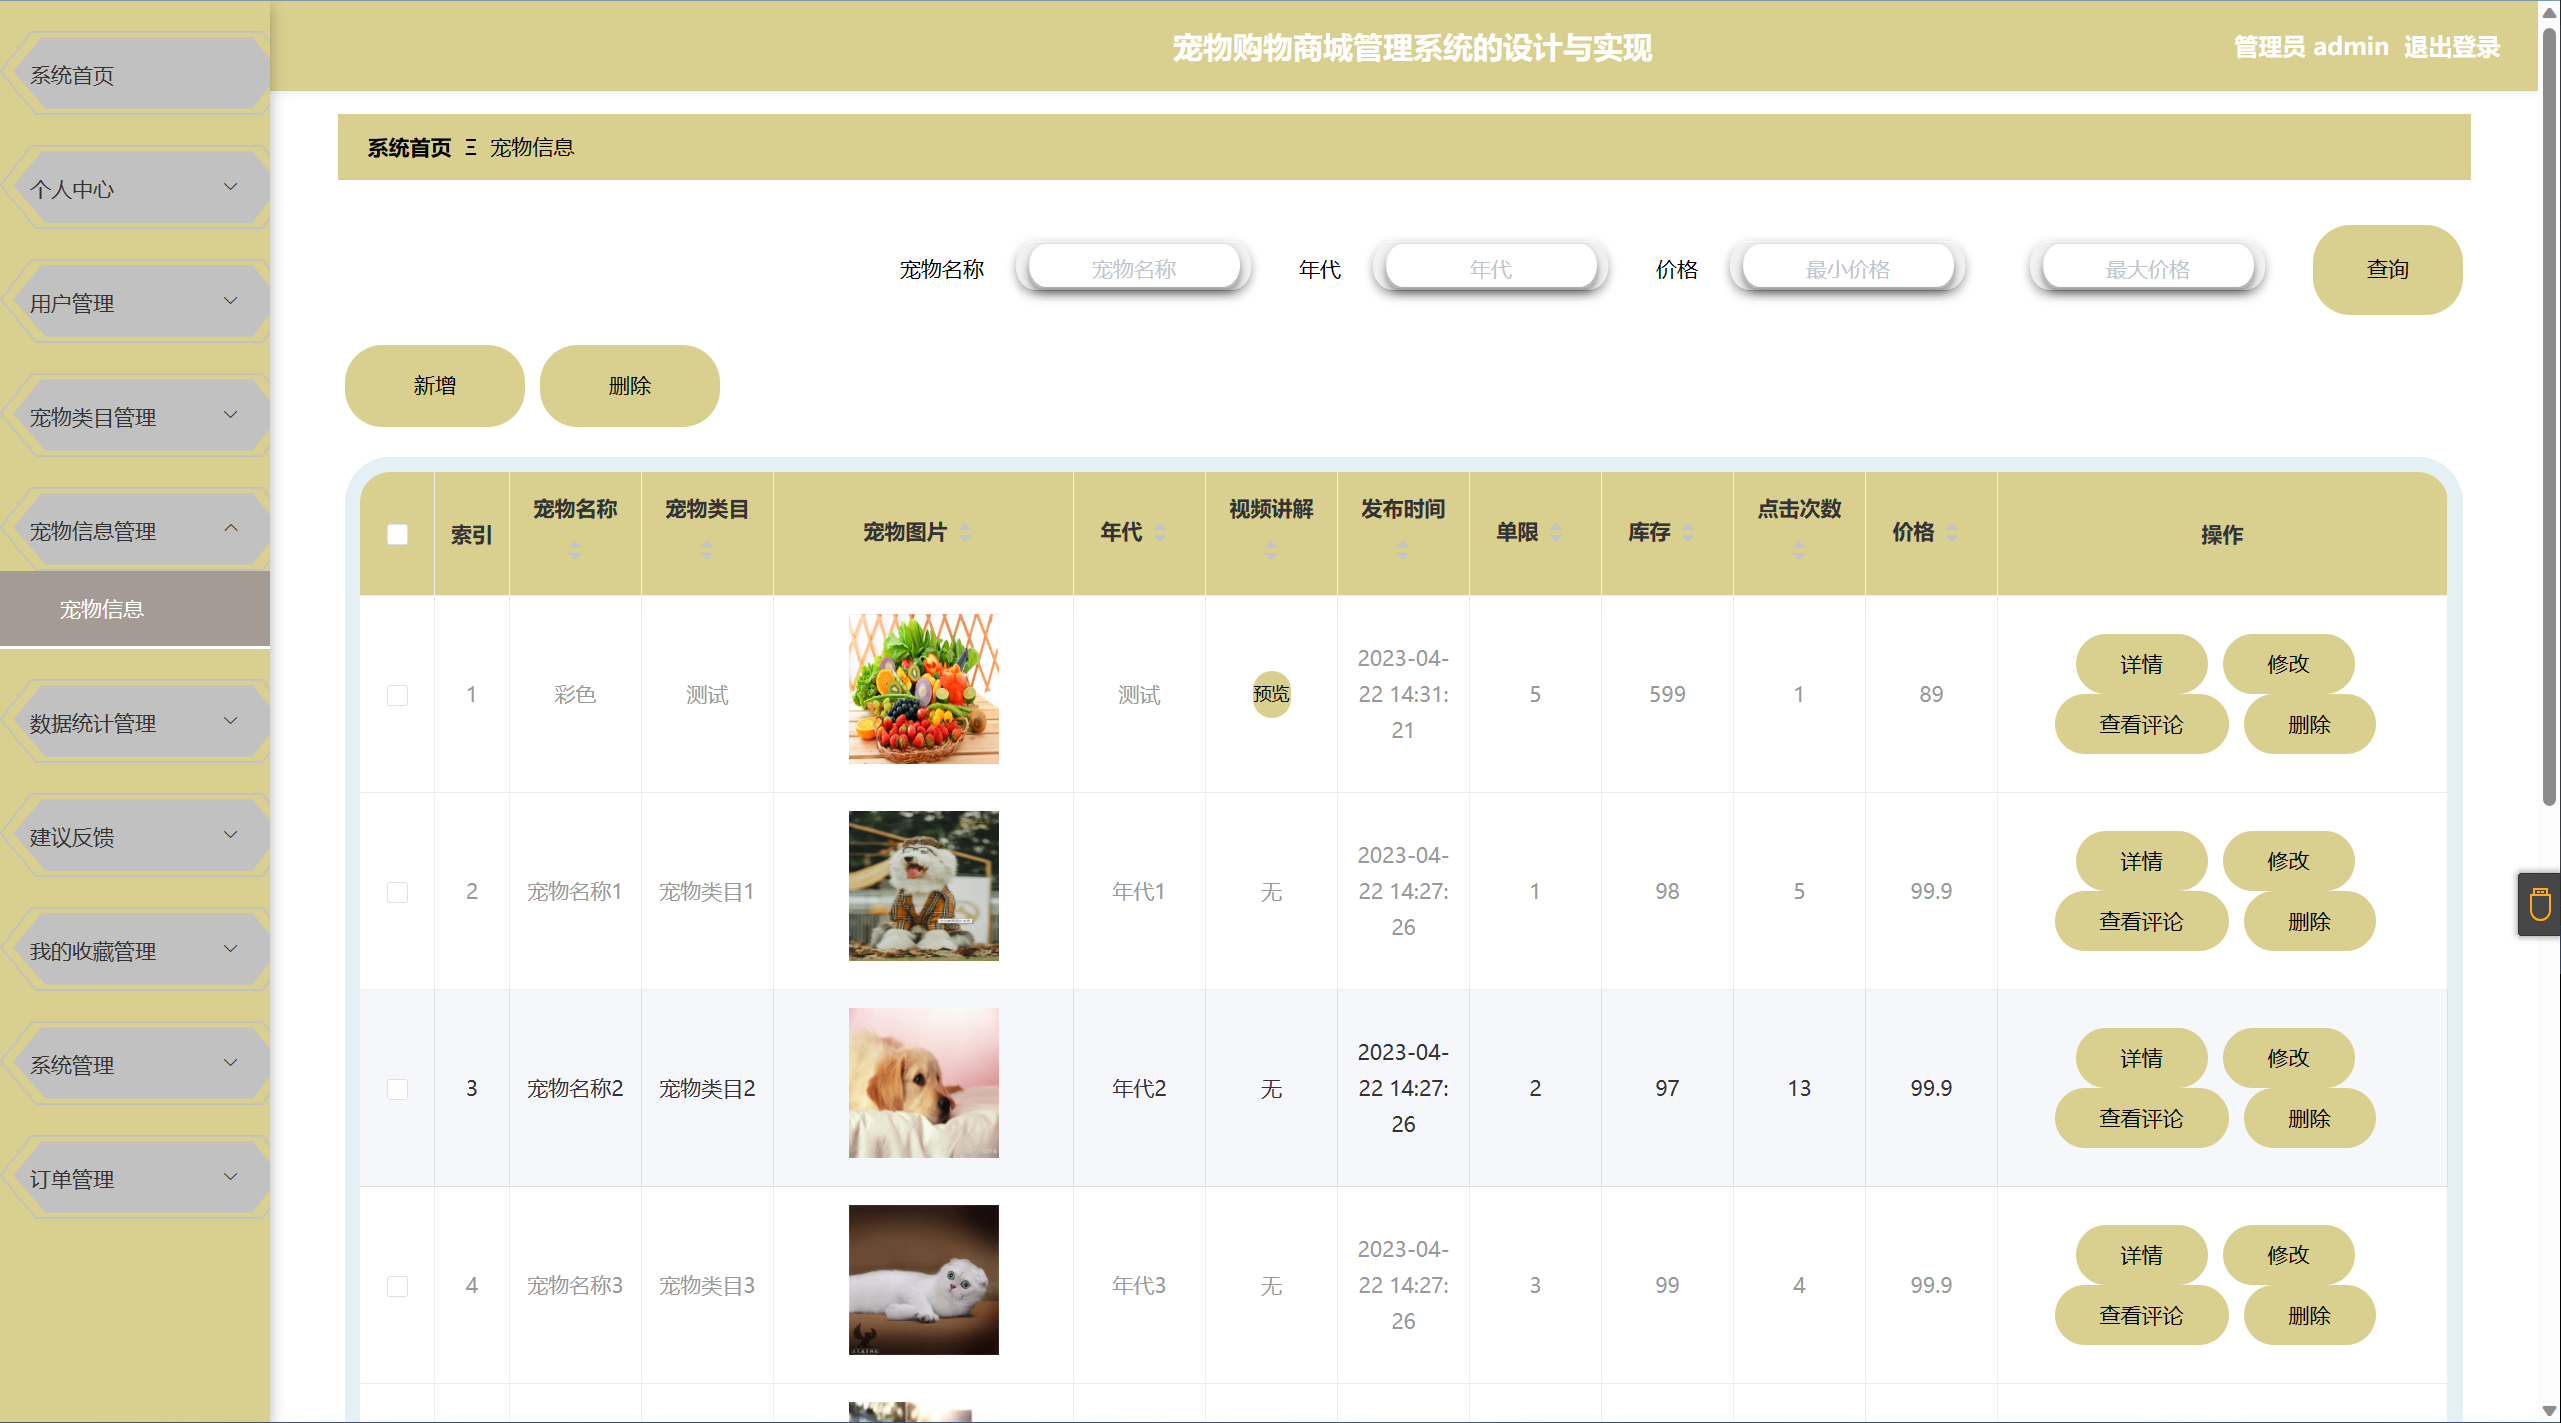This screenshot has width=2561, height=1423.
Task: Open the white cat thumbnail in row 宠物名称3
Action: [x=923, y=1280]
